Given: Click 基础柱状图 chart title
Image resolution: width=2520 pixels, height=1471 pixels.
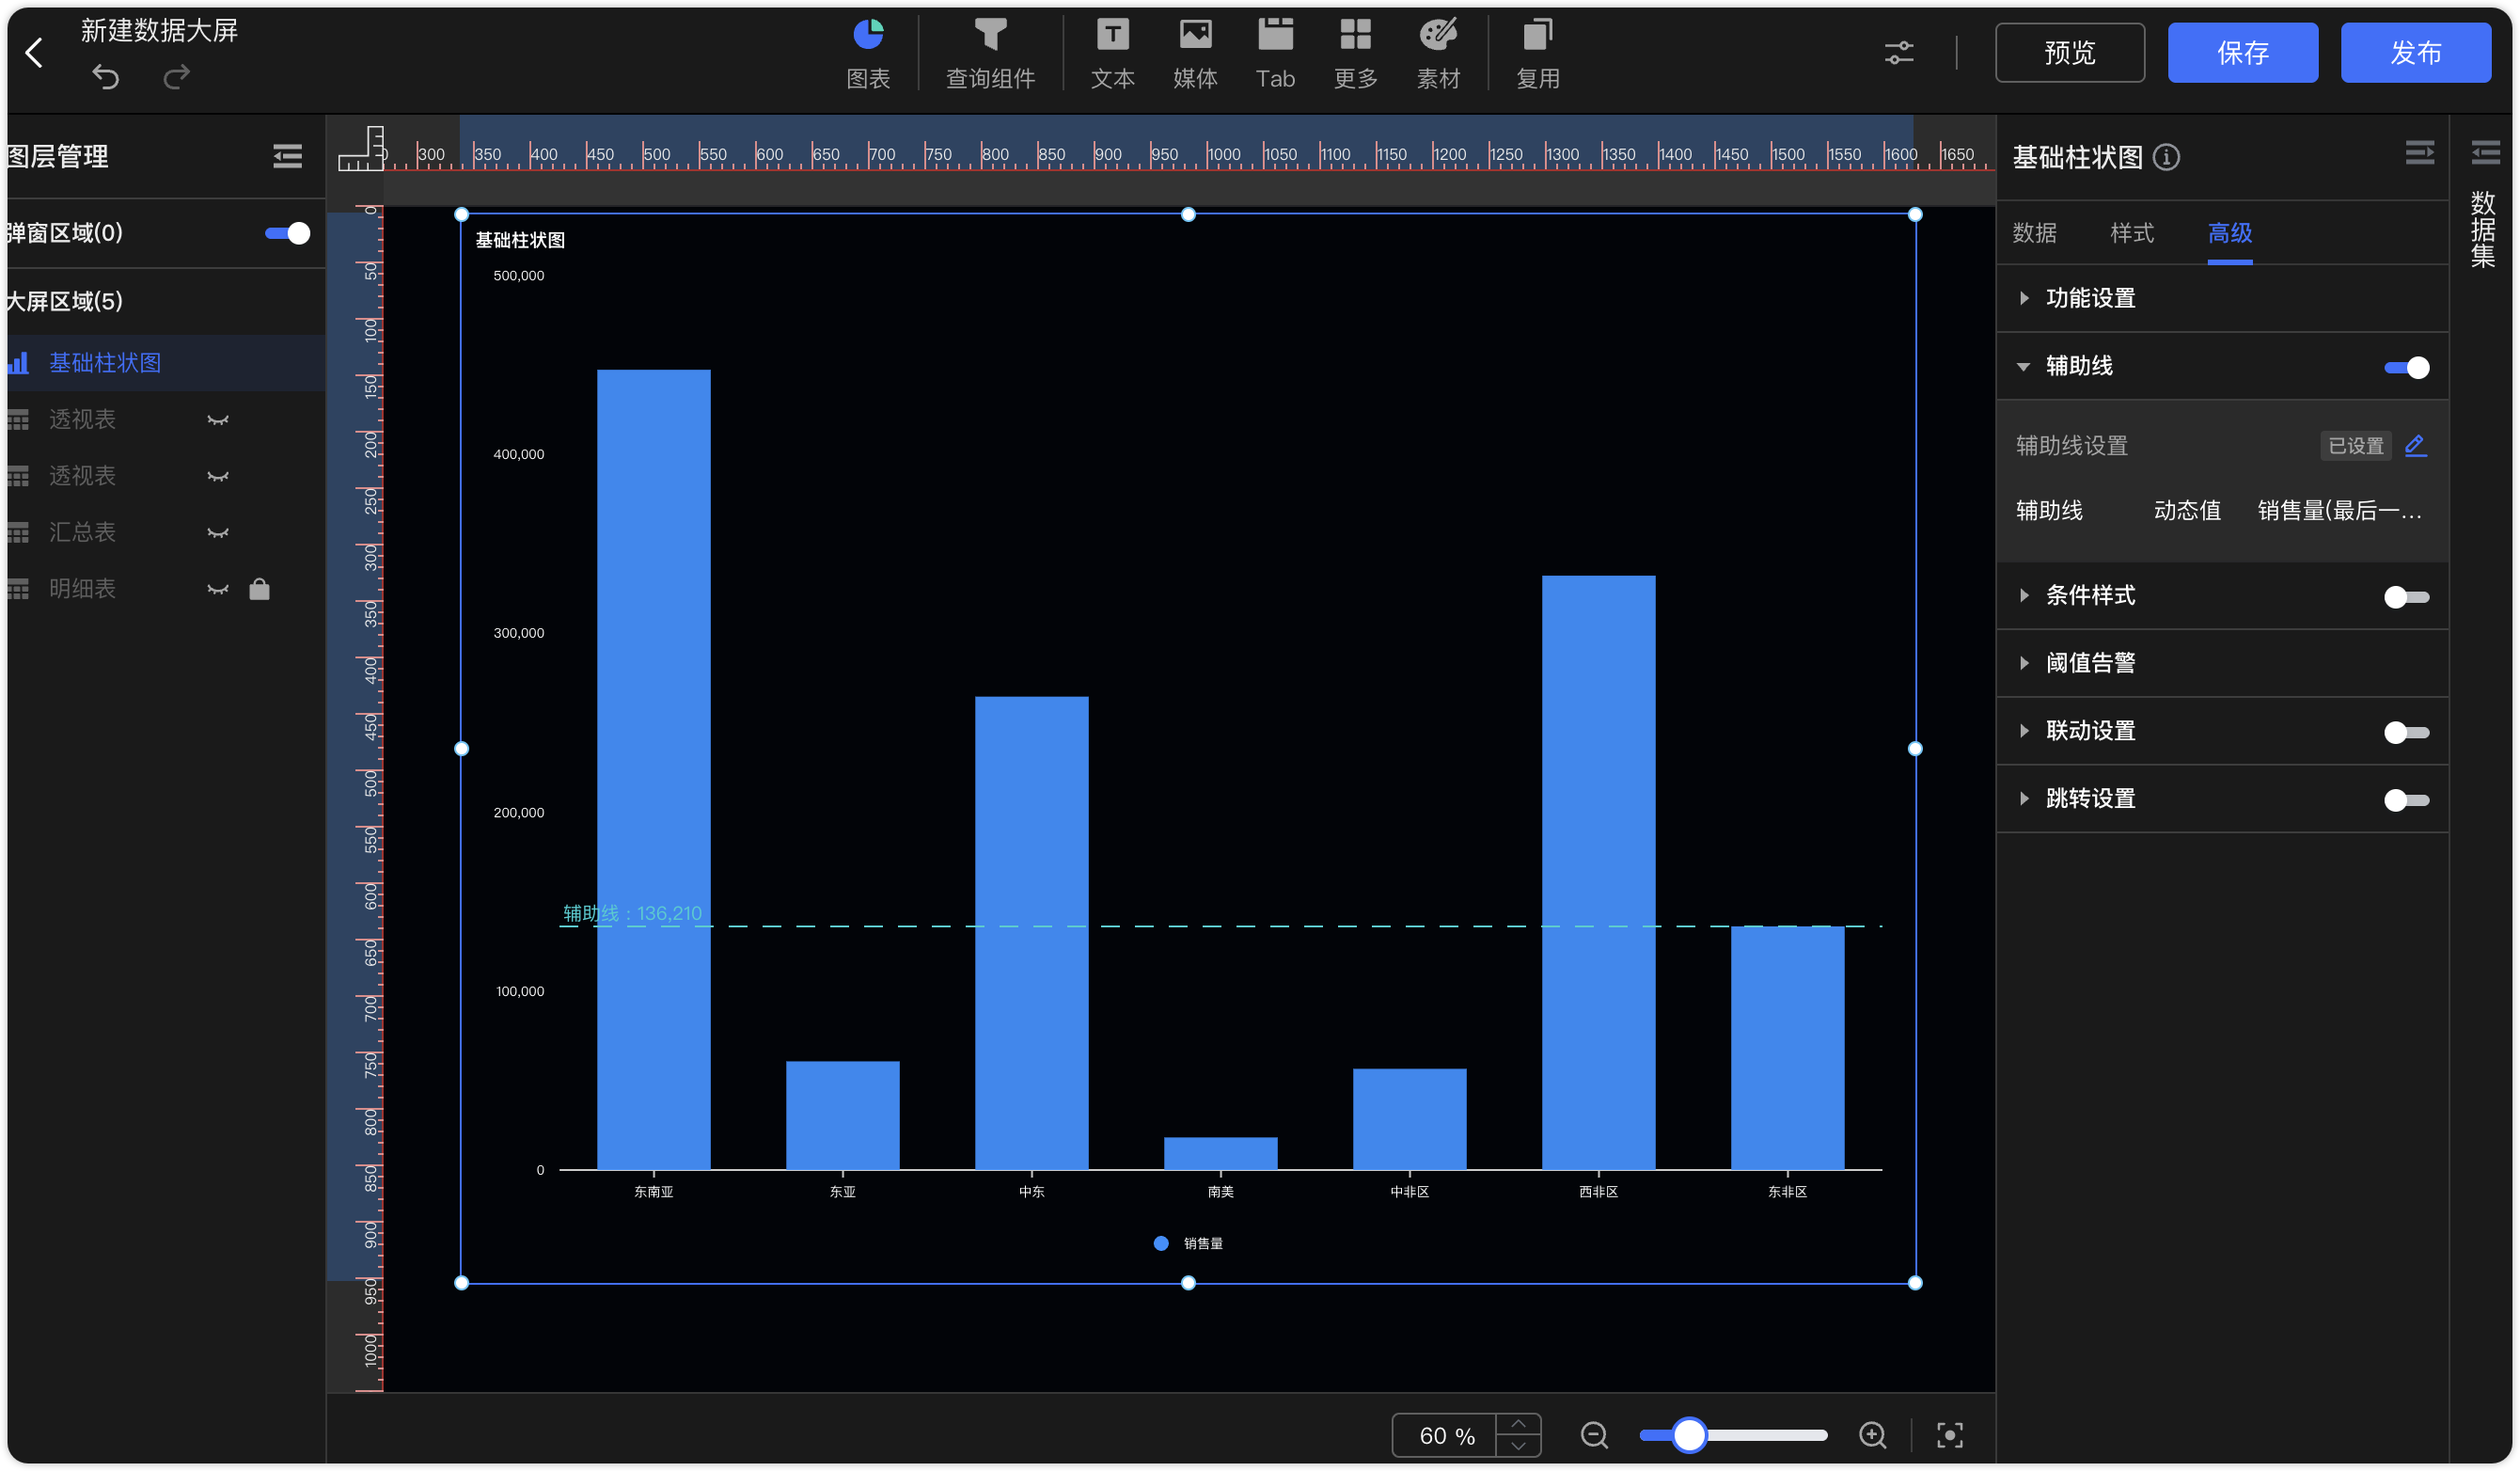Looking at the screenshot, I should (x=520, y=240).
